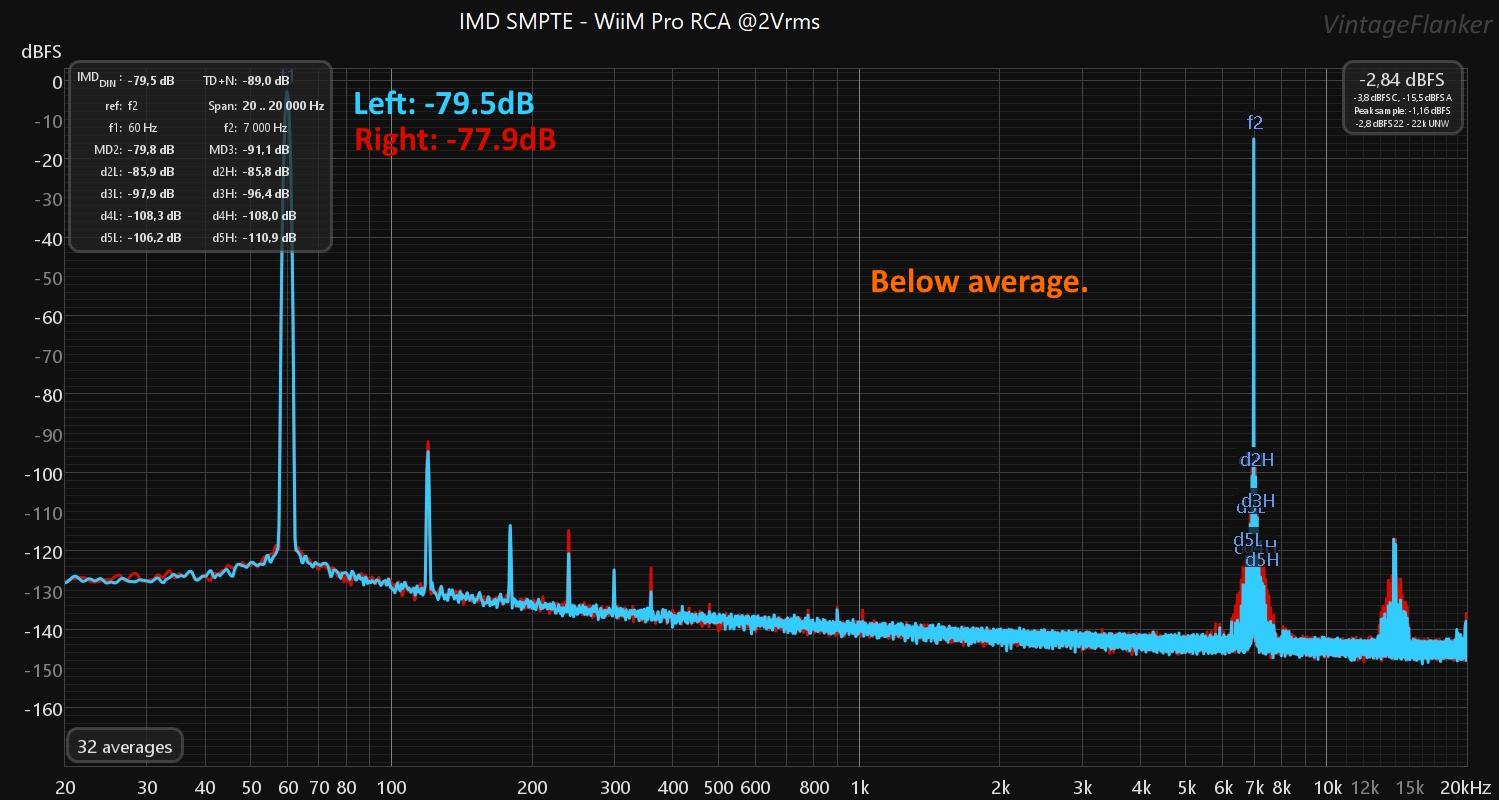The image size is (1499, 800).
Task: Click the blue Left: -79.5dB annotation
Action: coord(444,103)
